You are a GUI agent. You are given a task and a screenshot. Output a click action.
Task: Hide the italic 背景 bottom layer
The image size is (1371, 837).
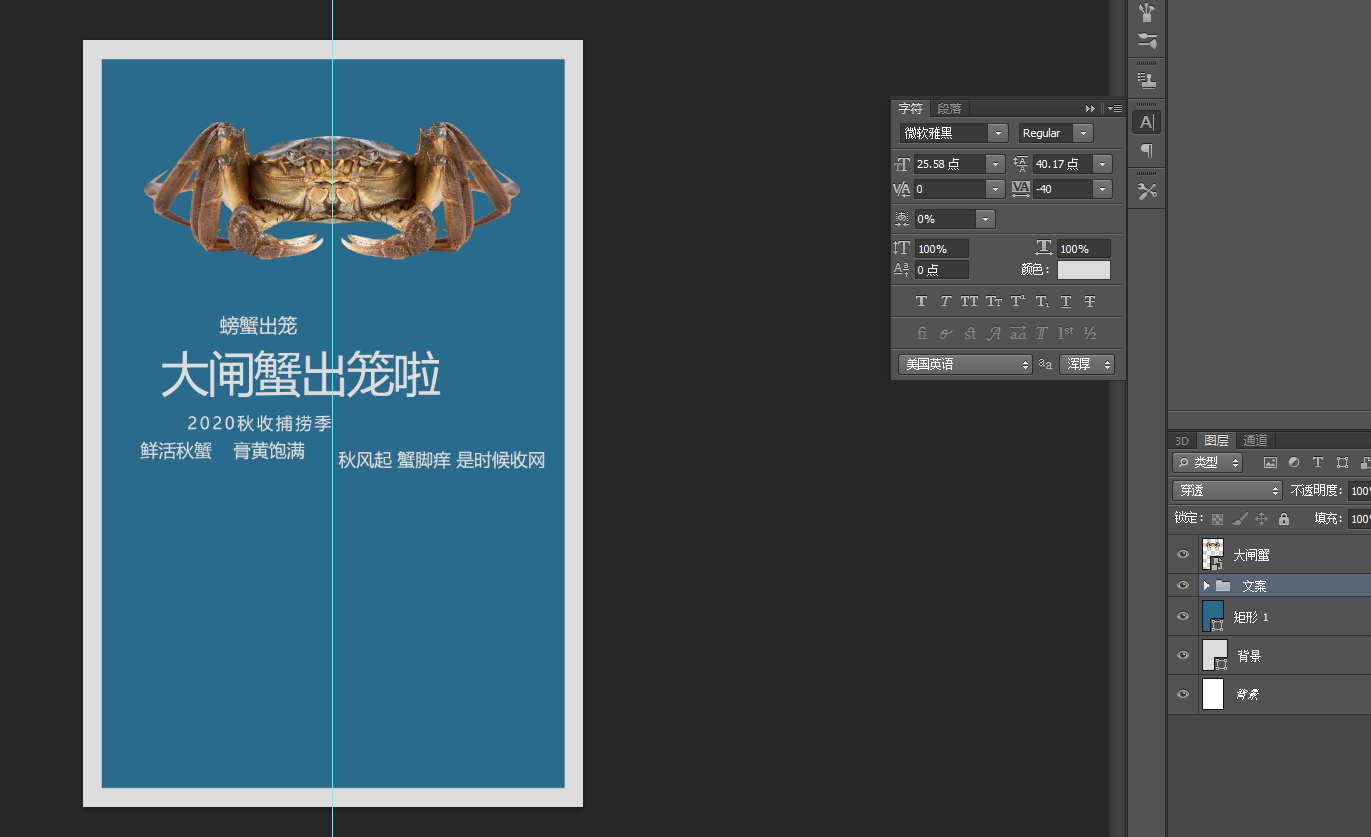[x=1183, y=694]
